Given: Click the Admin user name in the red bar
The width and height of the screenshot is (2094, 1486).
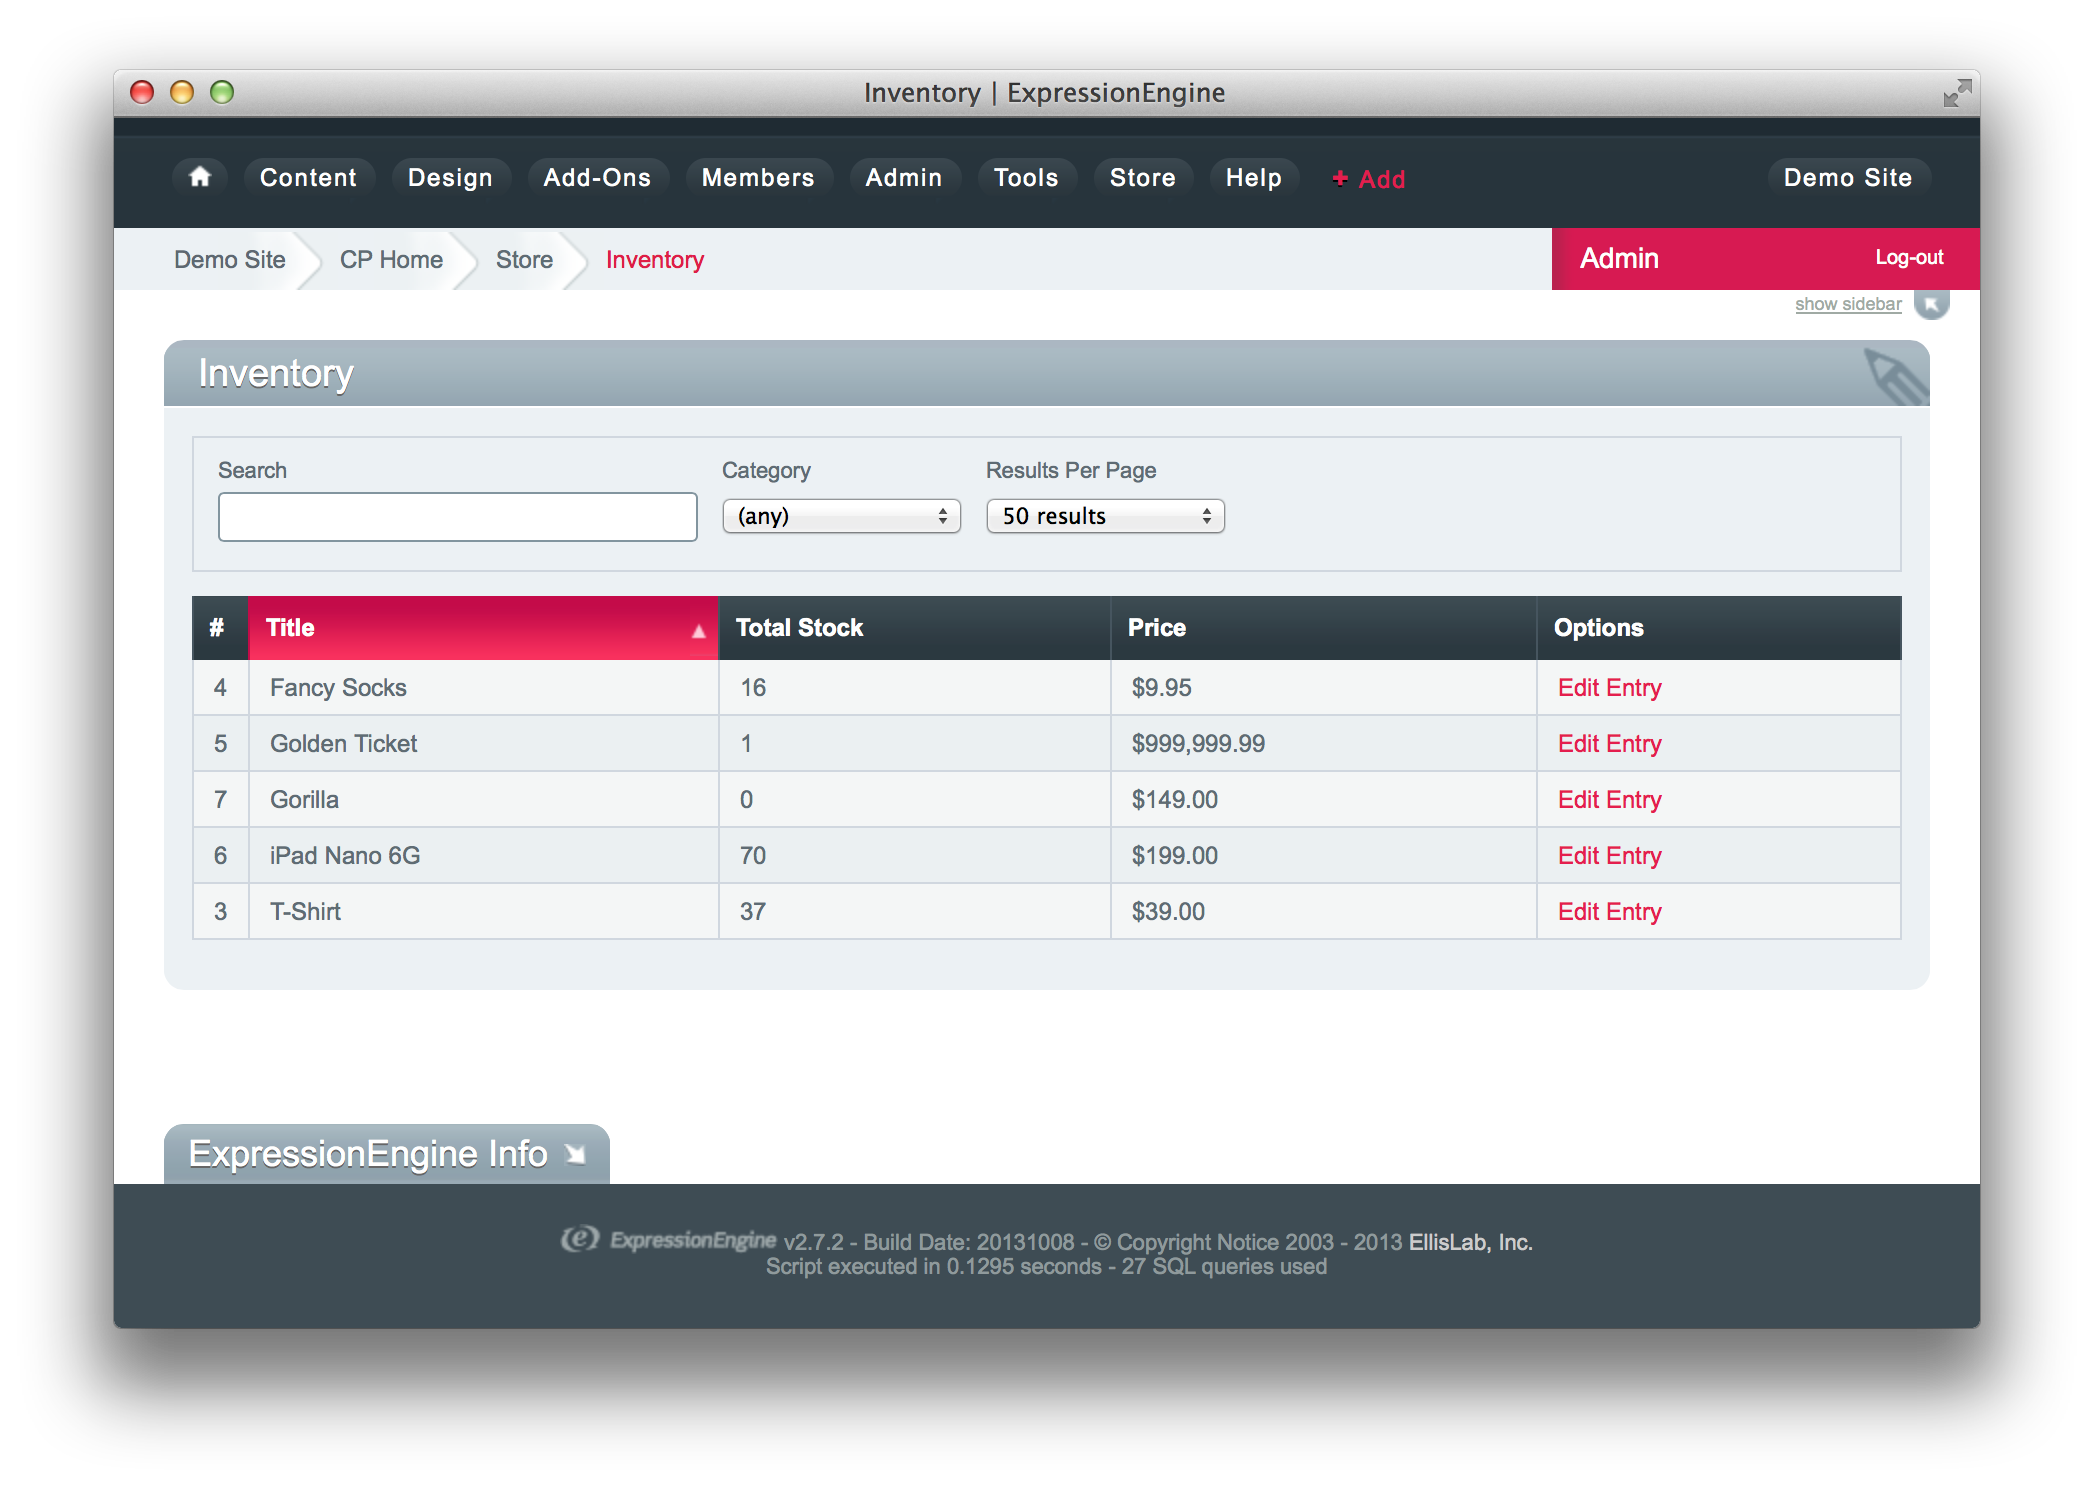Looking at the screenshot, I should (1619, 258).
